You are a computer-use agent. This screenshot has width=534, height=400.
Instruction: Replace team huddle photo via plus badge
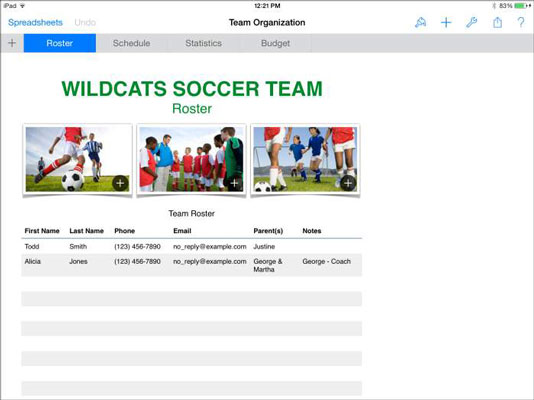click(x=234, y=183)
